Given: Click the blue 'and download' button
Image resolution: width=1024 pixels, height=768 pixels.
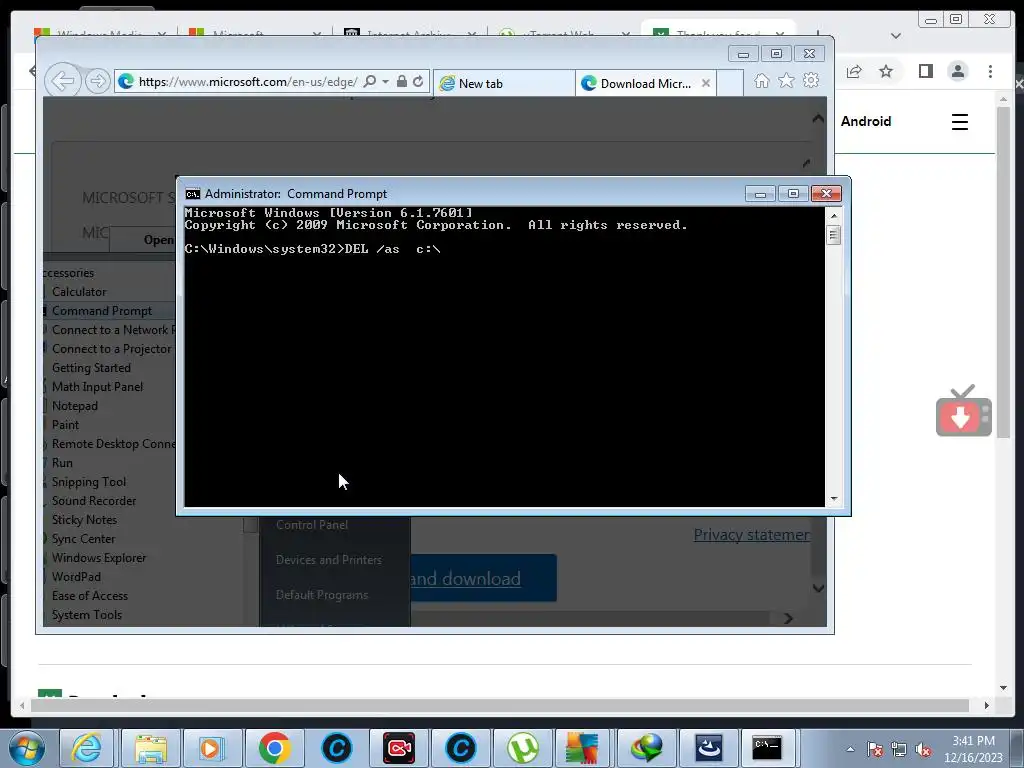Looking at the screenshot, I should tap(483, 579).
